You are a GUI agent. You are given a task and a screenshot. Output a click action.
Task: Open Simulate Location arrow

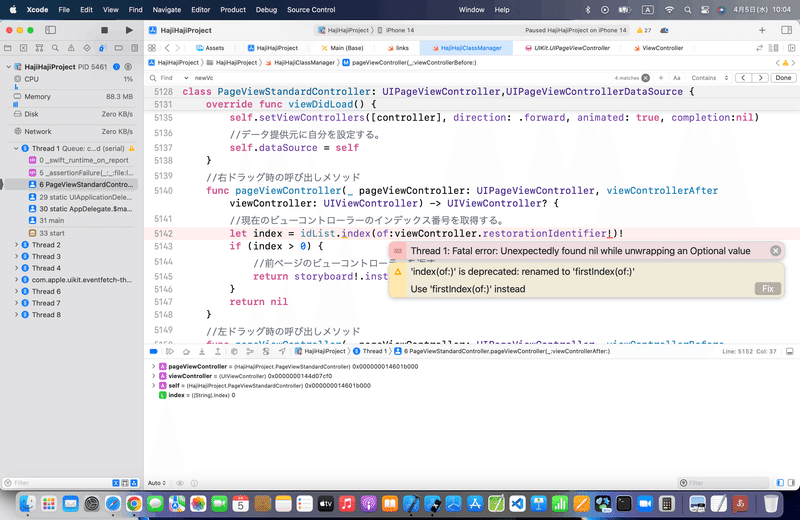coord(282,352)
